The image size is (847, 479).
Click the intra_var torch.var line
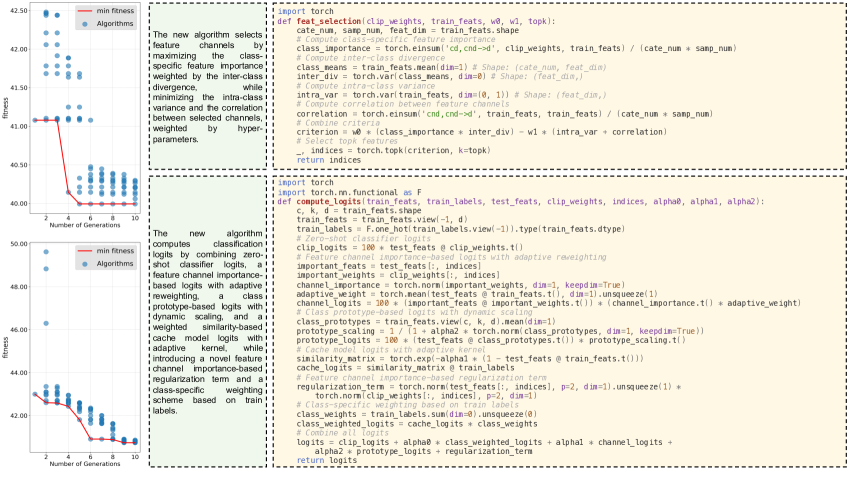tap(452, 95)
